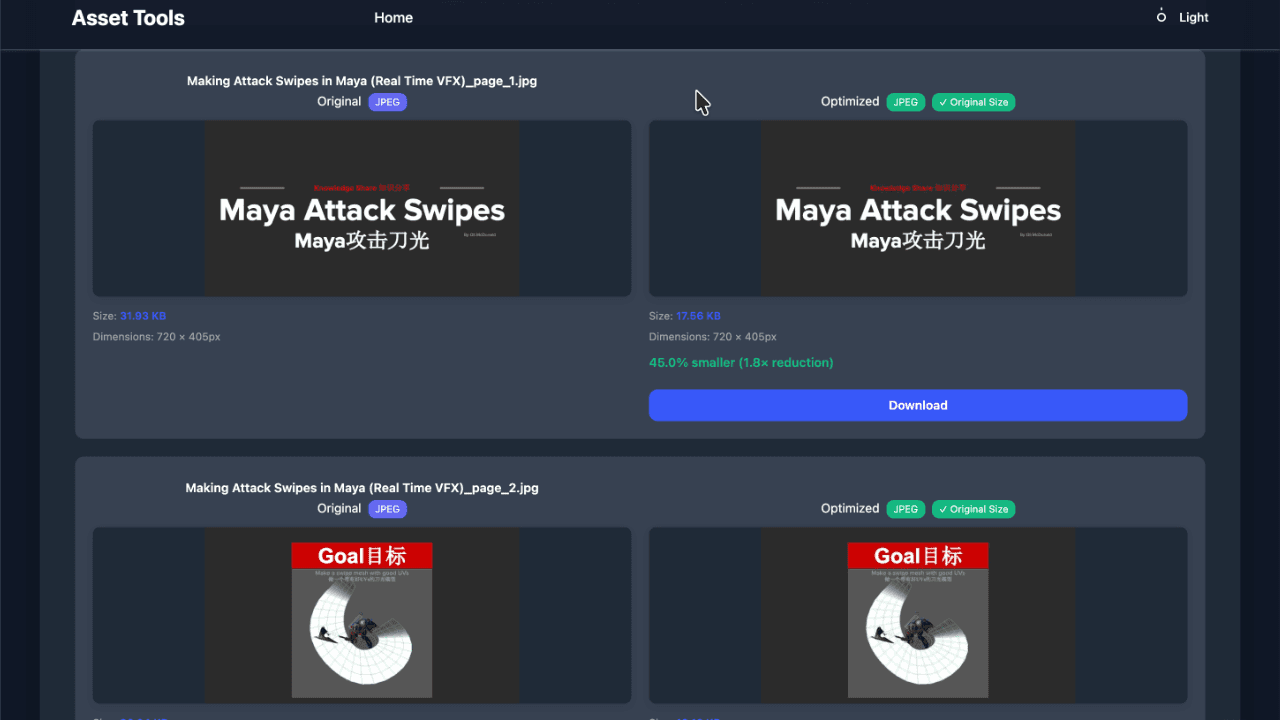Open the original Maya Attack Swipes preview

(x=362, y=209)
